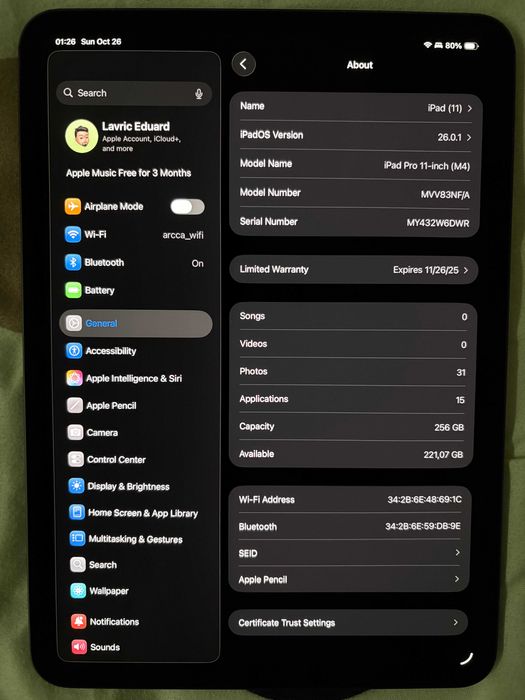Tap the Wi-Fi status icon in status bar
Viewport: 525px width, 700px height.
[428, 45]
